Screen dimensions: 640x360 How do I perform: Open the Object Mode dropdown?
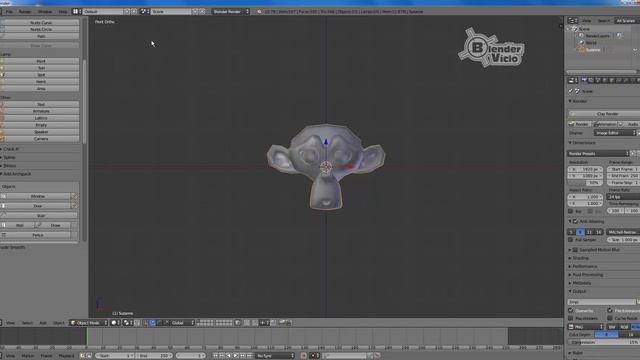click(x=89, y=323)
